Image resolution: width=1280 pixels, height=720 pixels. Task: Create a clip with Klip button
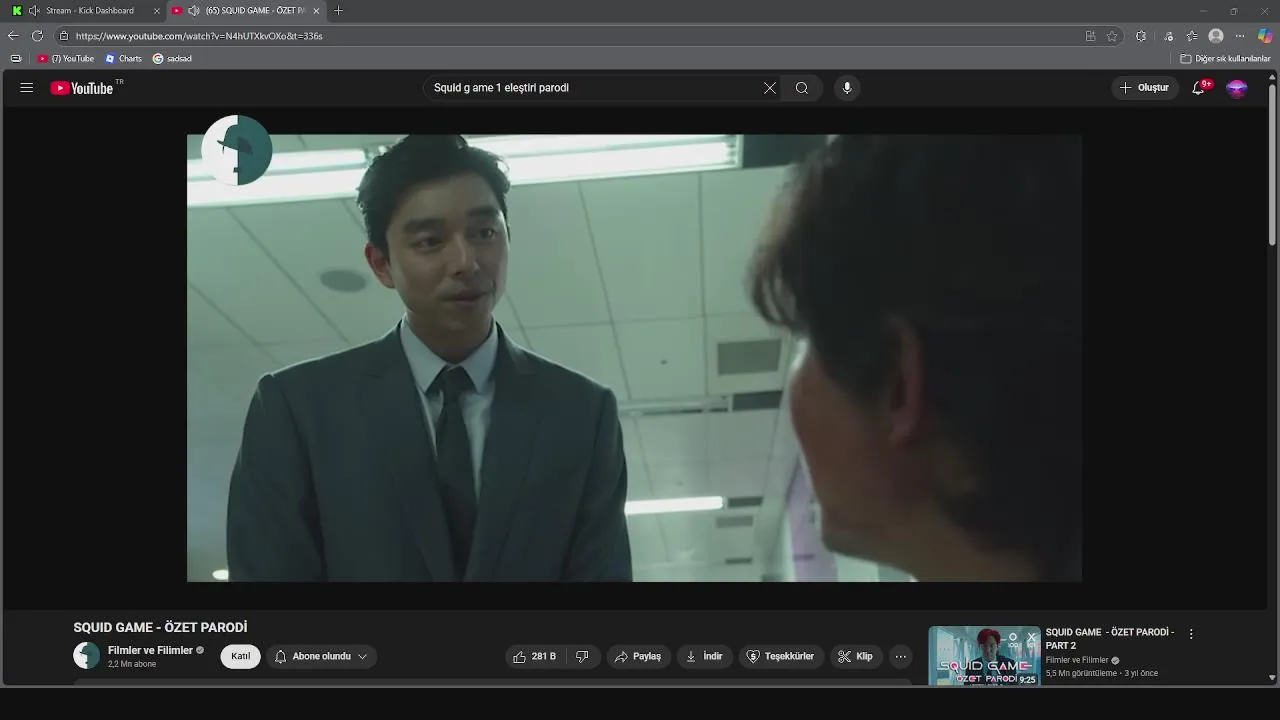(856, 657)
